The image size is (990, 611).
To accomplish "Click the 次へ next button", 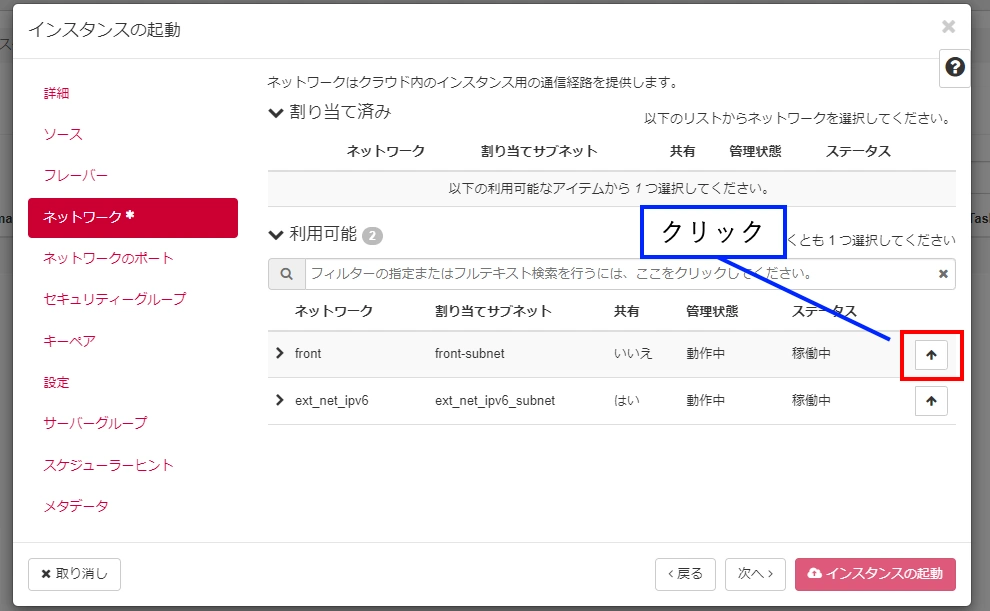I will (x=755, y=574).
